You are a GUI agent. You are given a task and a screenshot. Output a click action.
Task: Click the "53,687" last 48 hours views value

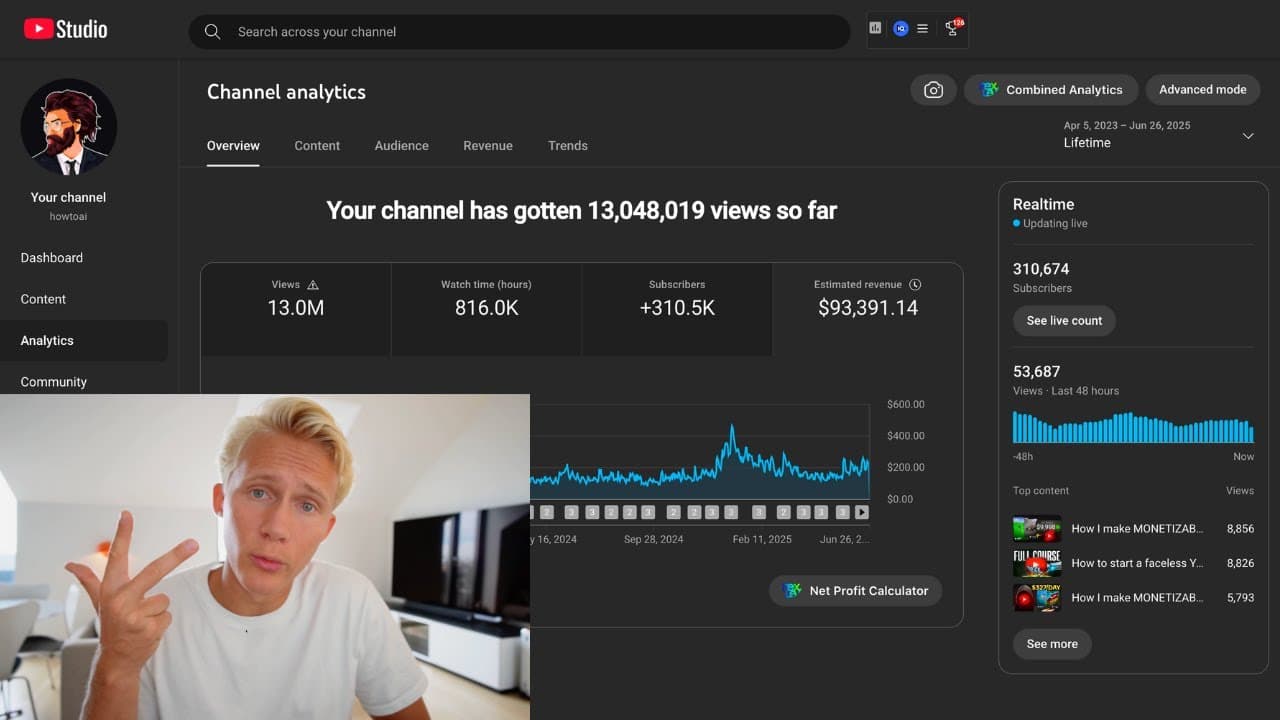(1037, 372)
